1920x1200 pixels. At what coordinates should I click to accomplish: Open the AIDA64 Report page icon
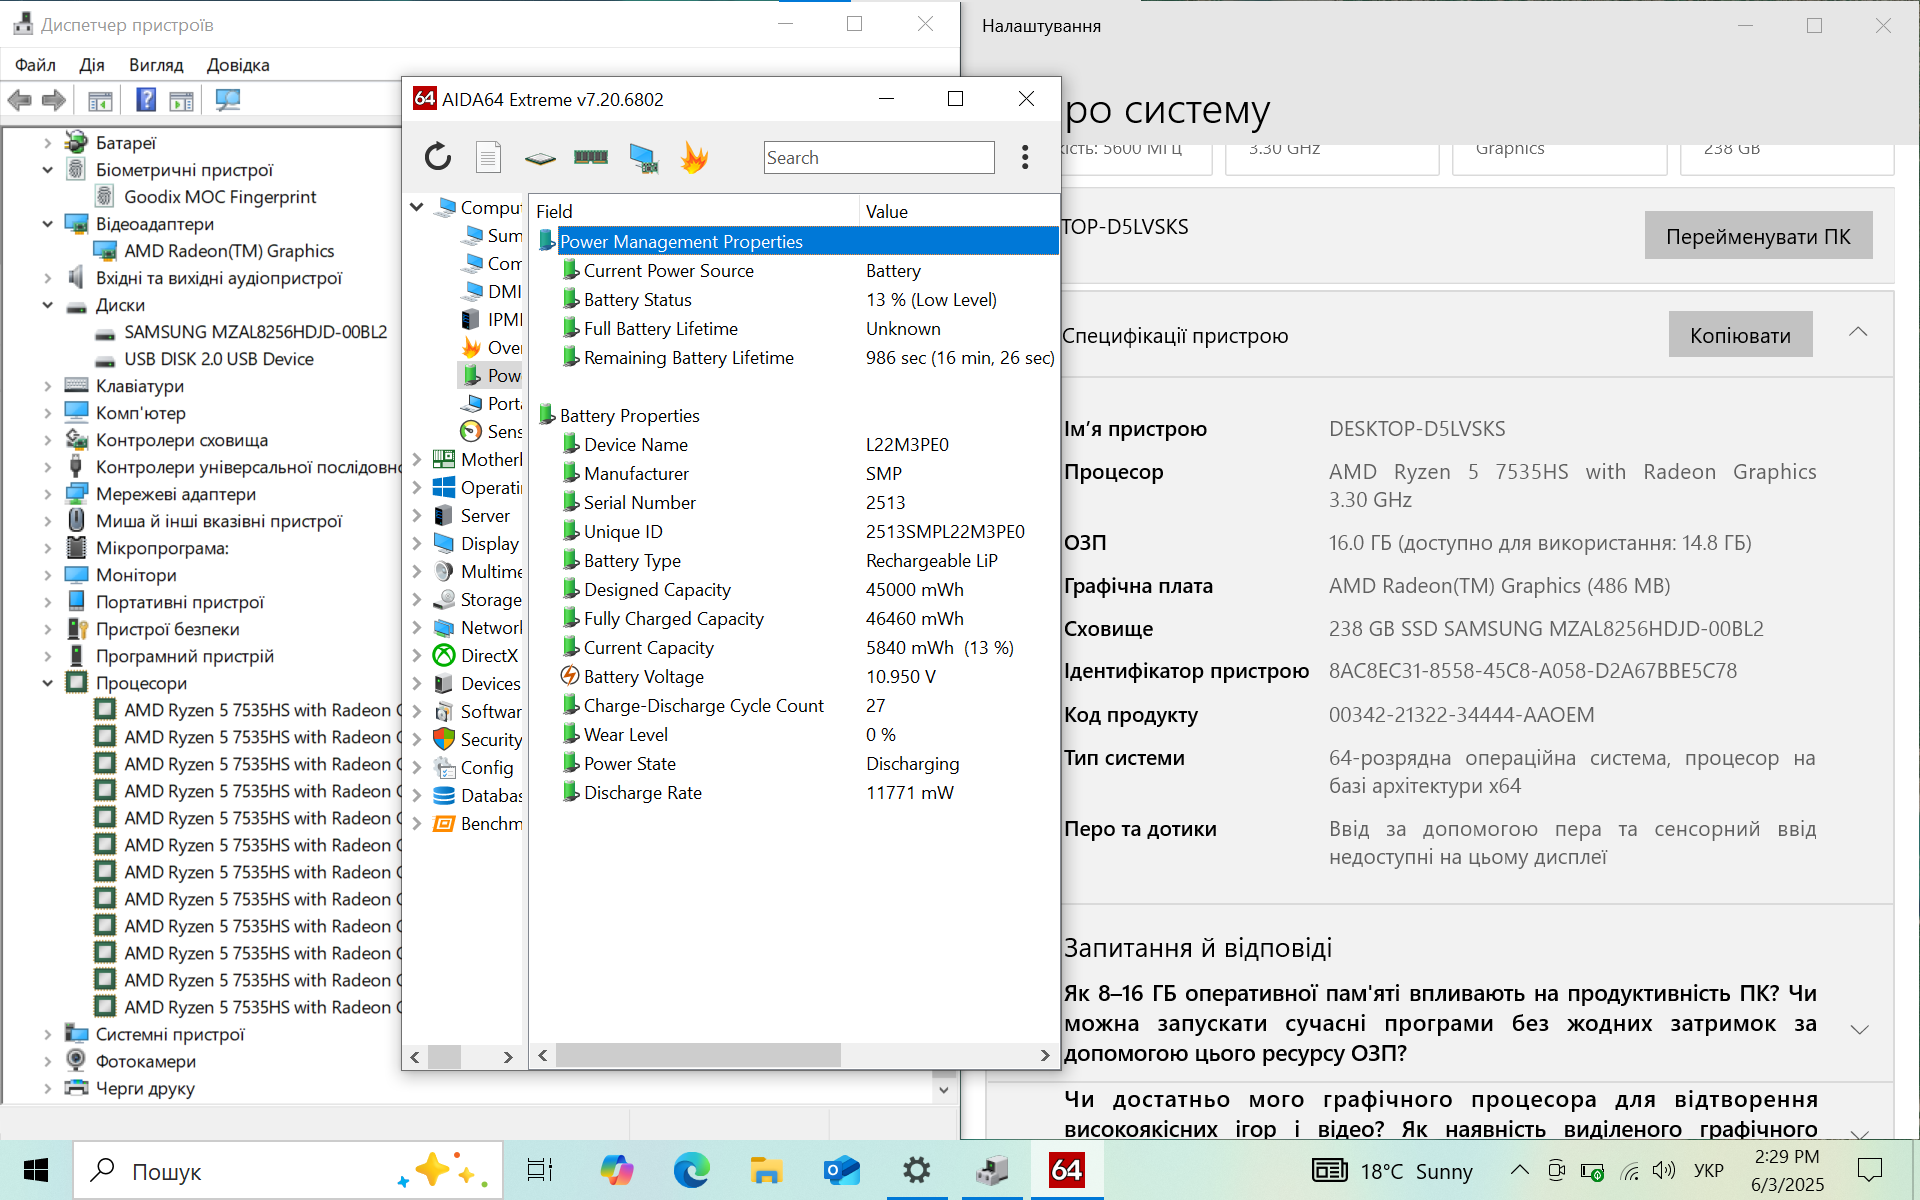coord(488,157)
